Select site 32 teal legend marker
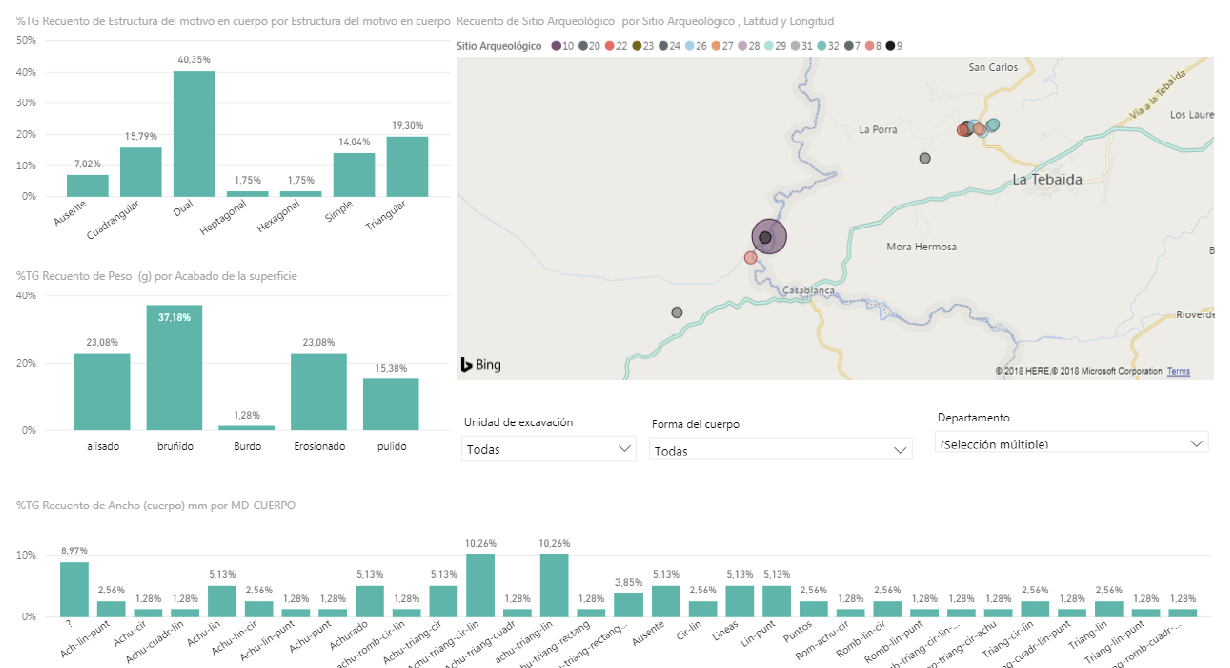 click(821, 46)
